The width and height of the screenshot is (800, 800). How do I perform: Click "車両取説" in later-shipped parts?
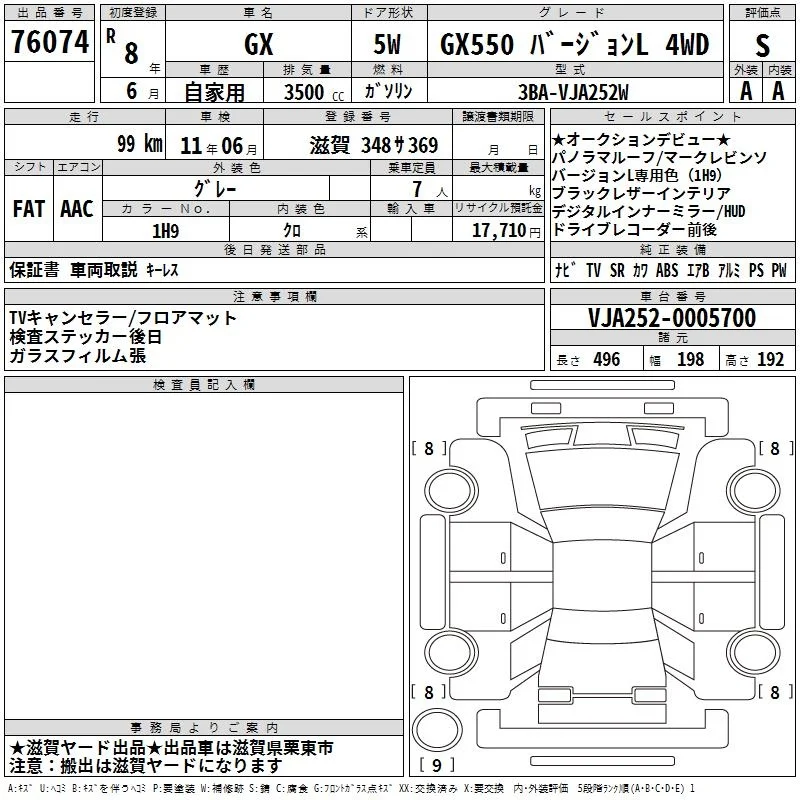pos(104,269)
